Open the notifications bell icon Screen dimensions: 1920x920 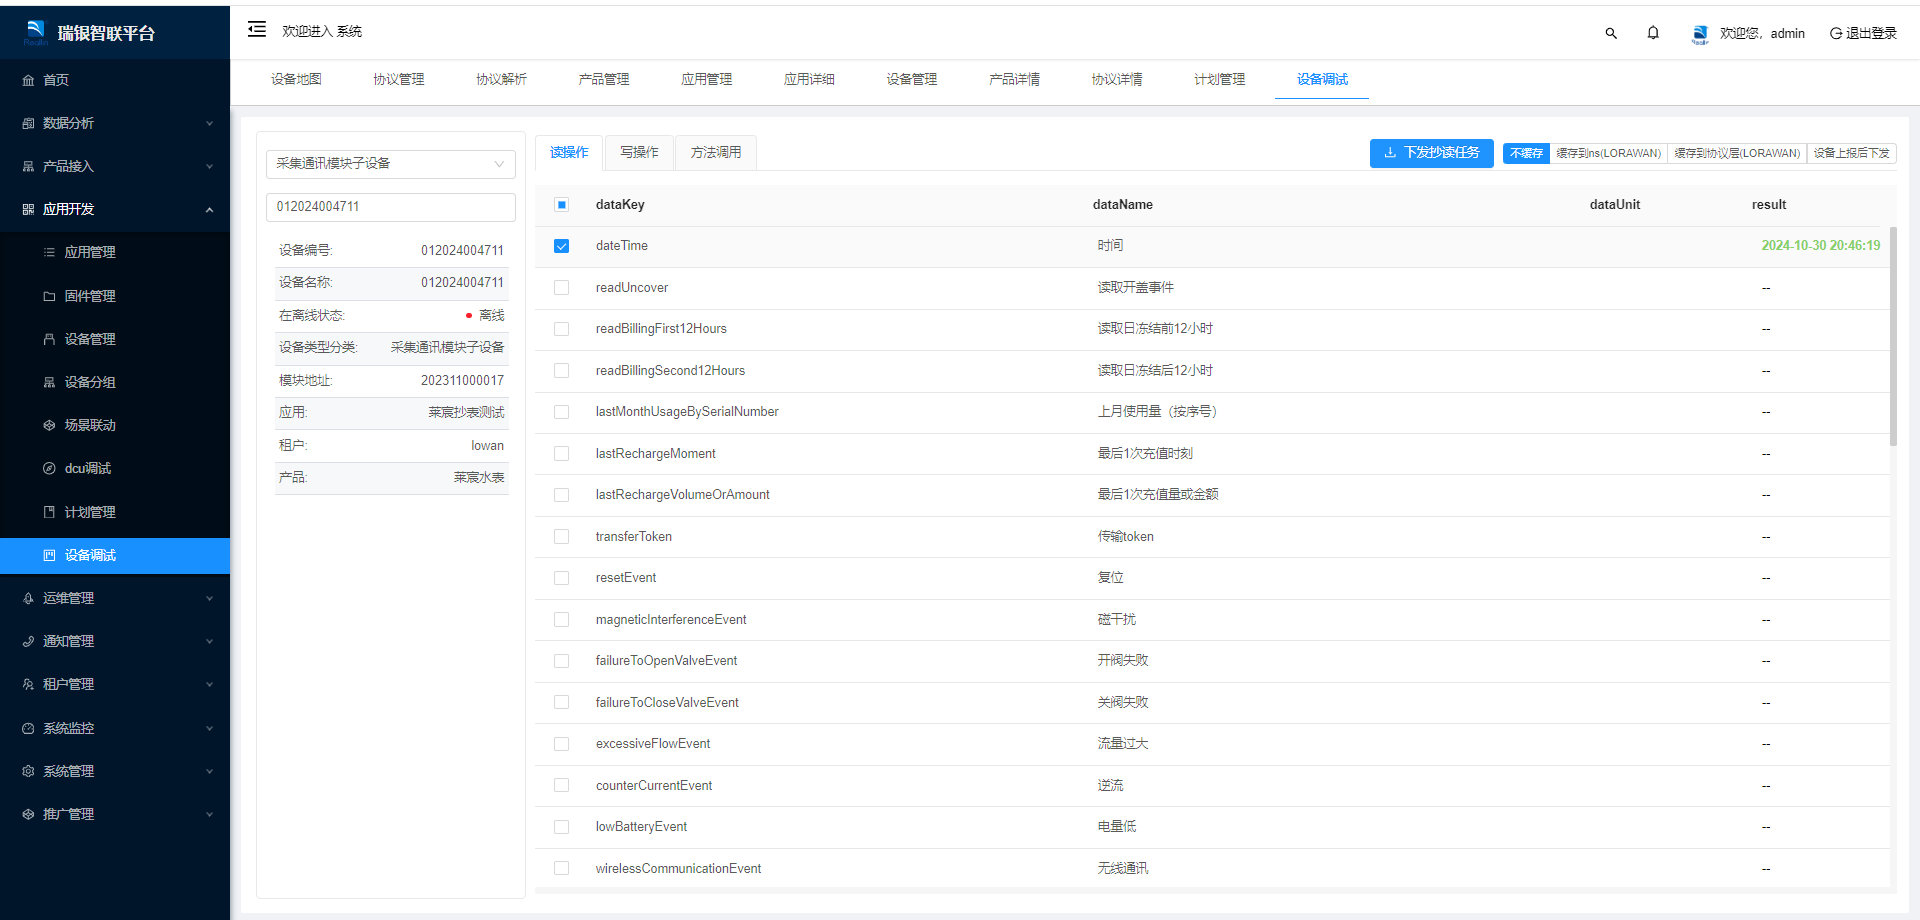1653,33
